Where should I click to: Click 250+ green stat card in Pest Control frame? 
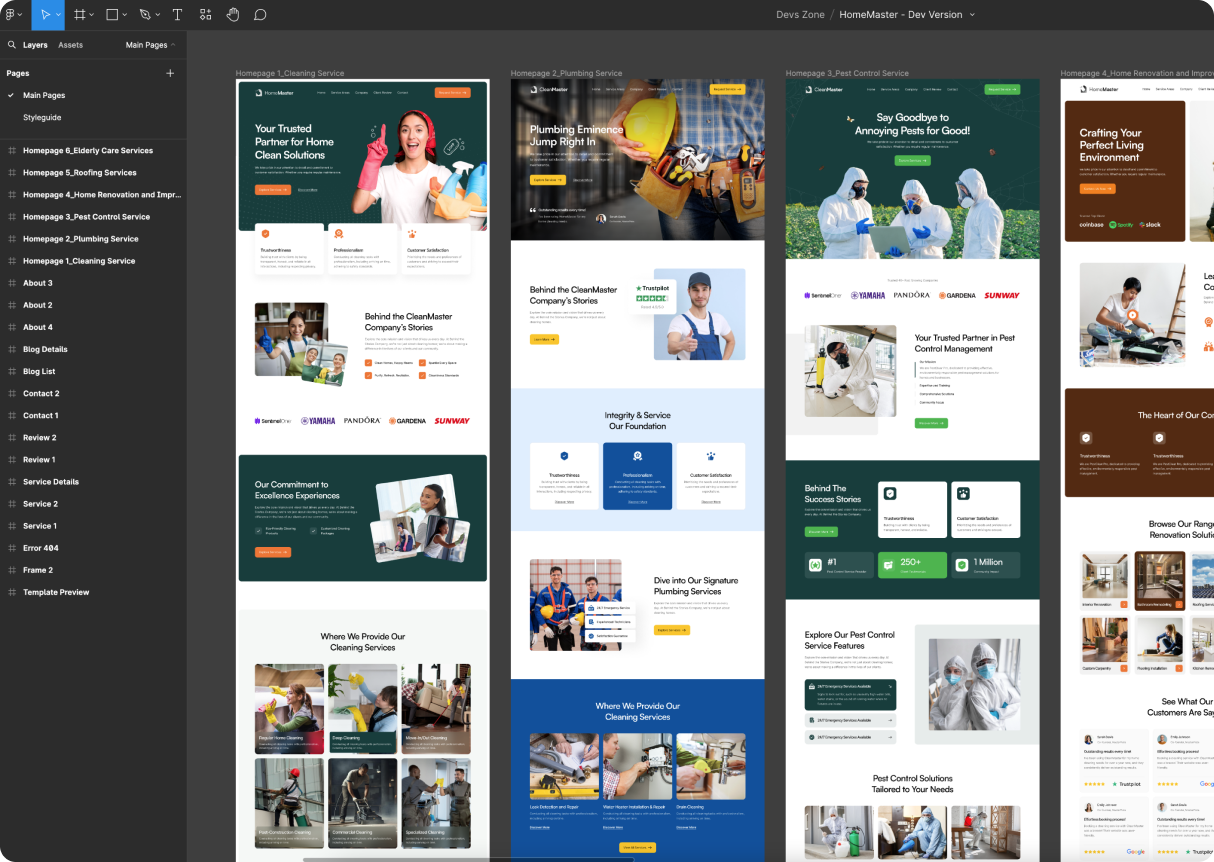pyautogui.click(x=913, y=565)
